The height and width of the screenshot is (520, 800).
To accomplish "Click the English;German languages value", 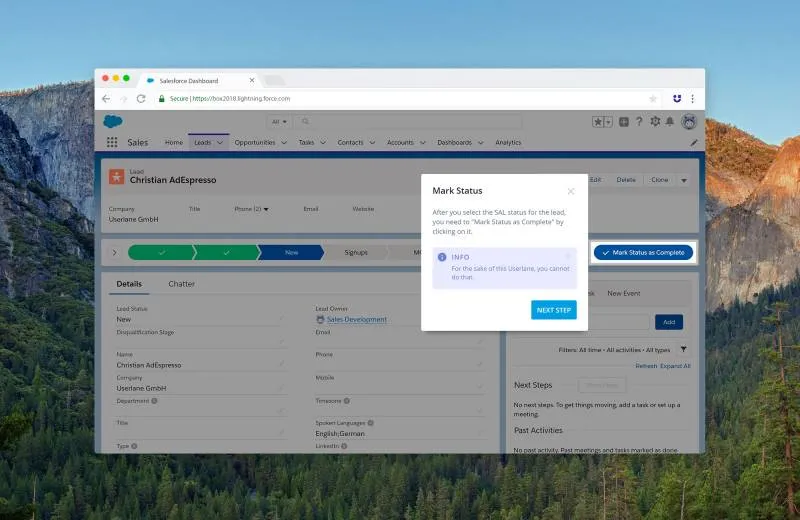I will [340, 434].
